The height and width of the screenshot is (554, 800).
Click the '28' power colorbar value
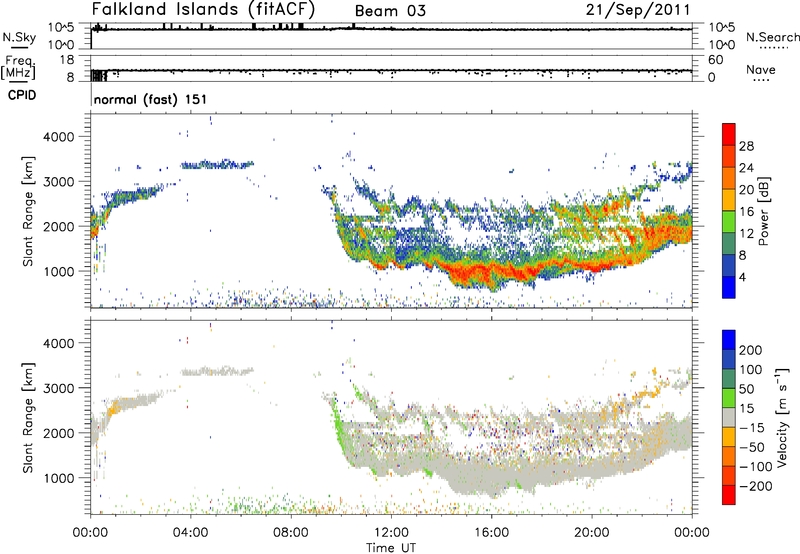[746, 146]
